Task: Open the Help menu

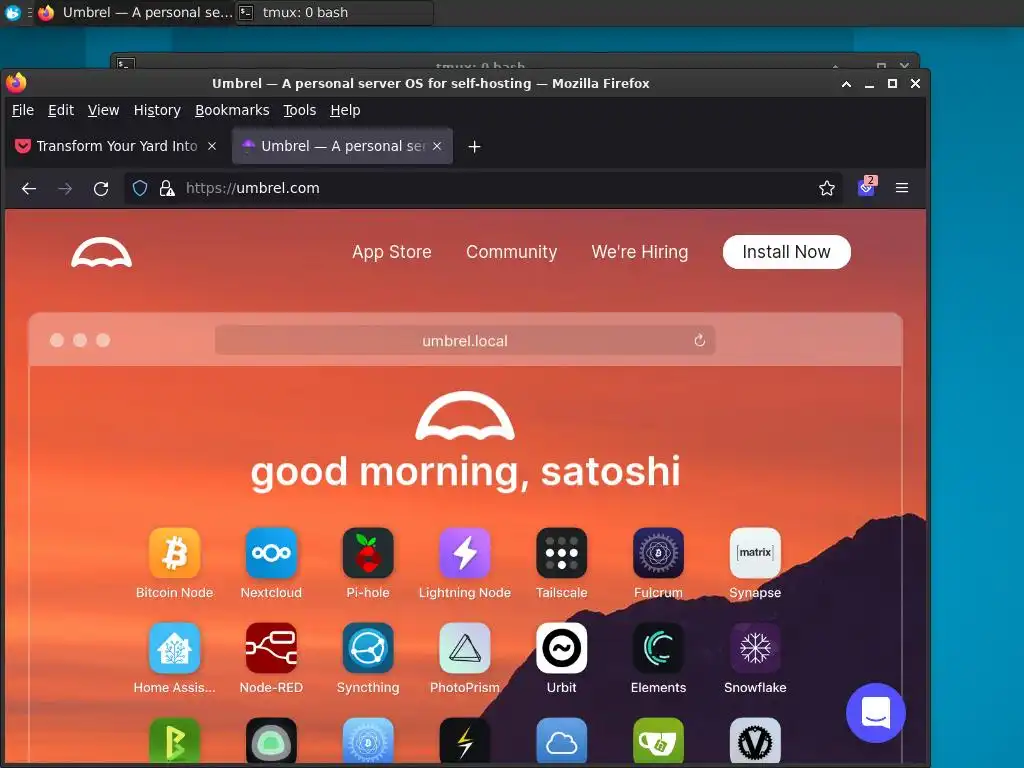Action: click(345, 110)
